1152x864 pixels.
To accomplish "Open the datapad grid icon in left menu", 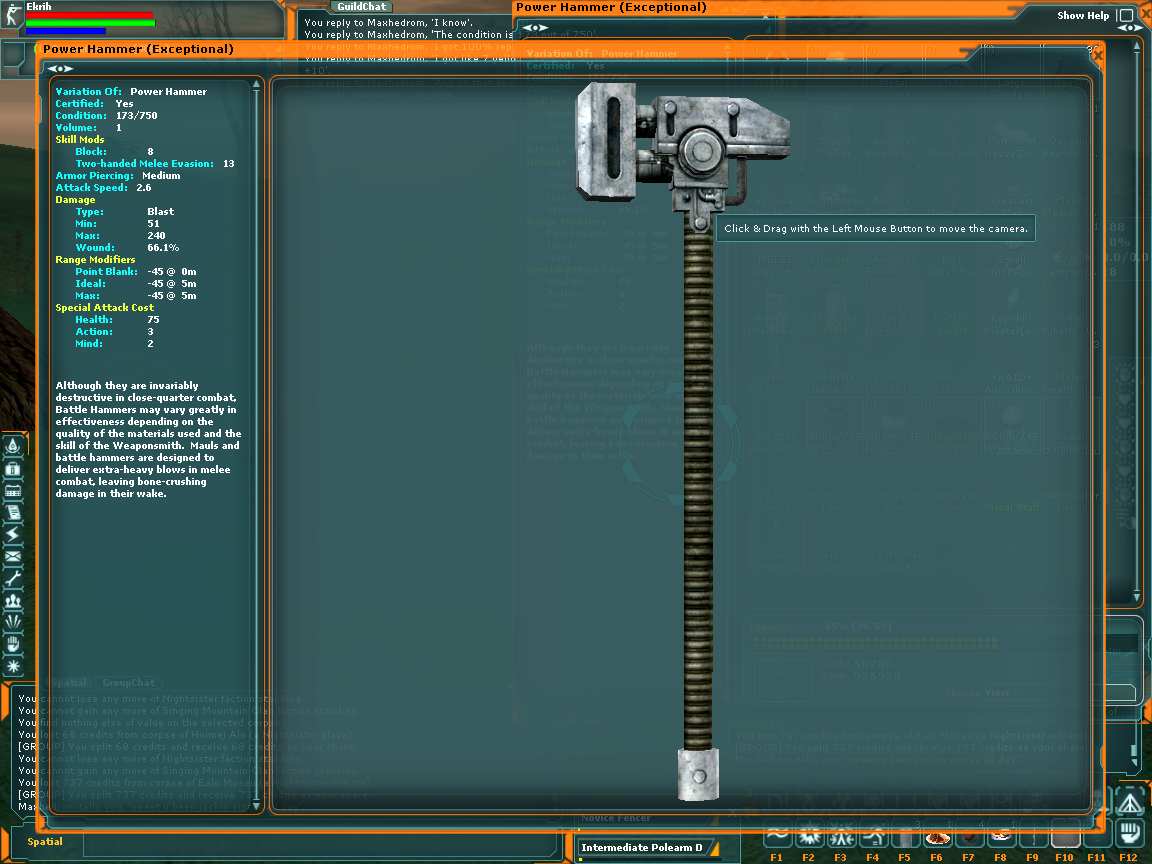I will tap(13, 492).
